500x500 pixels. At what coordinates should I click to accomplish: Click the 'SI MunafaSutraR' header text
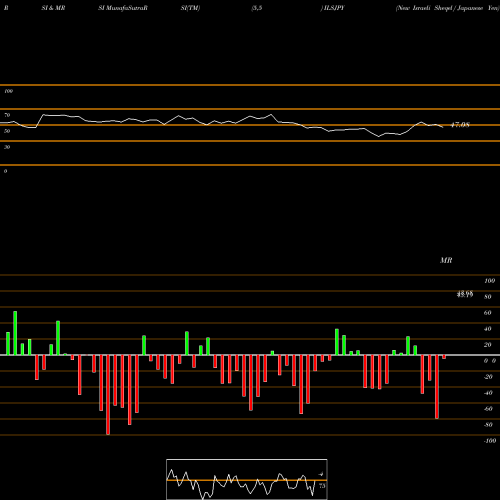123,8
